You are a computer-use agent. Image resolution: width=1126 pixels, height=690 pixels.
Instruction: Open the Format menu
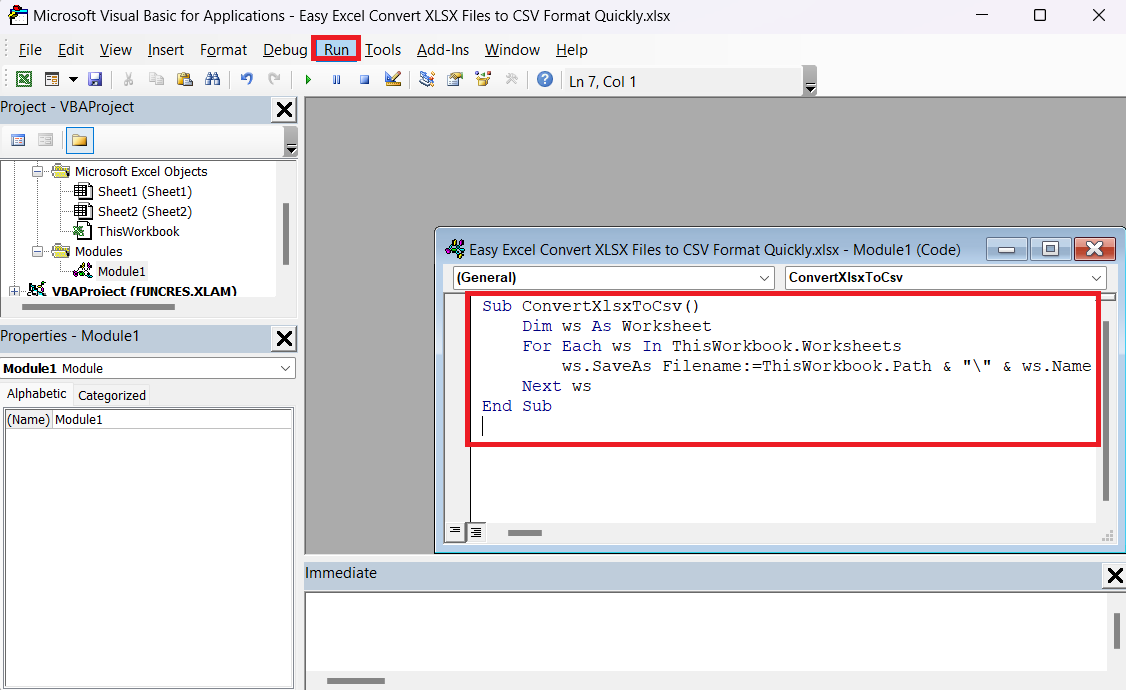point(223,50)
